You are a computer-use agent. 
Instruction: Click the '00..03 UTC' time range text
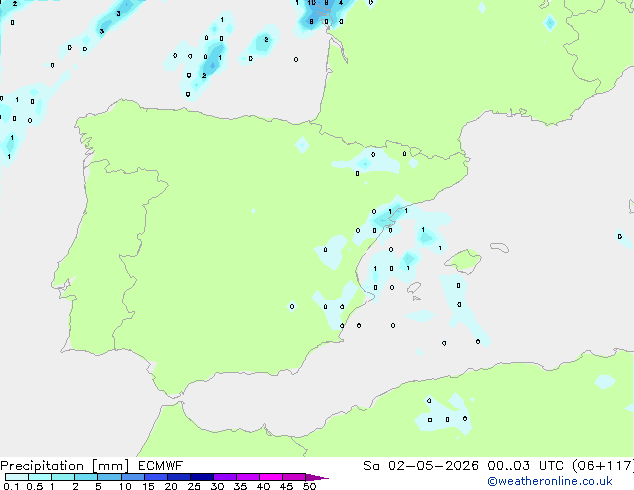526,466
